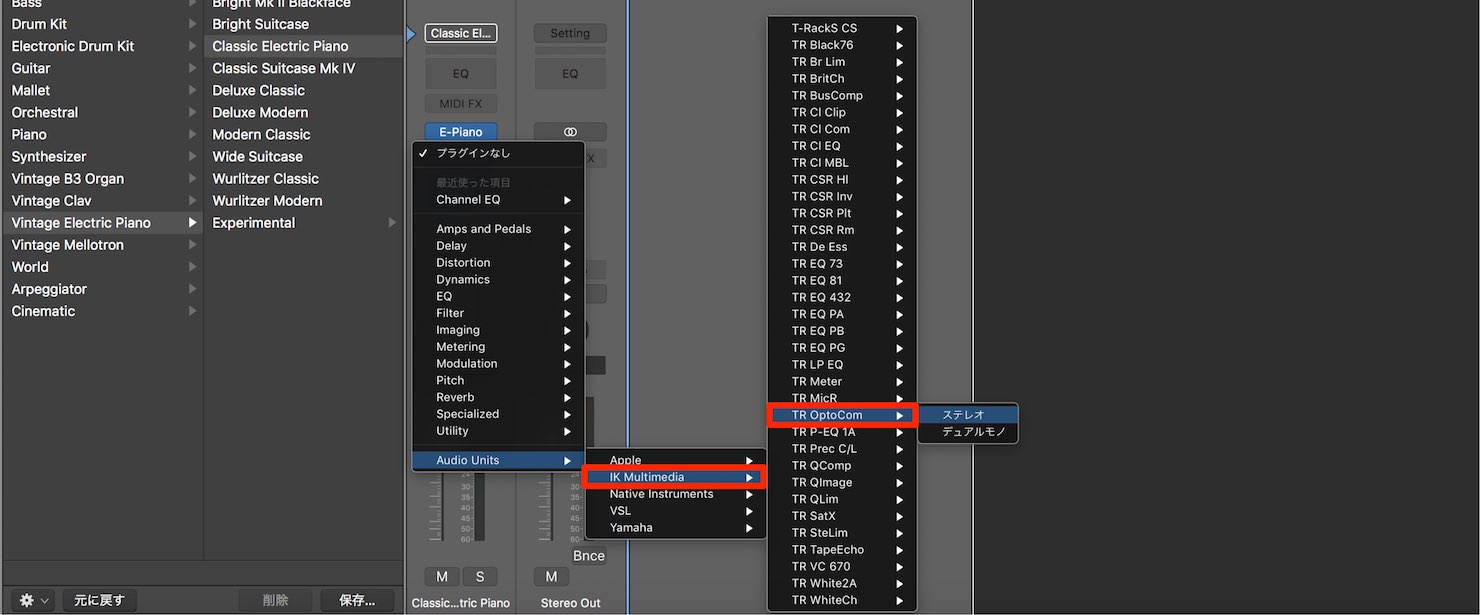Mute the Classic Electric Piano channel
The width and height of the screenshot is (1480, 615).
click(x=442, y=576)
